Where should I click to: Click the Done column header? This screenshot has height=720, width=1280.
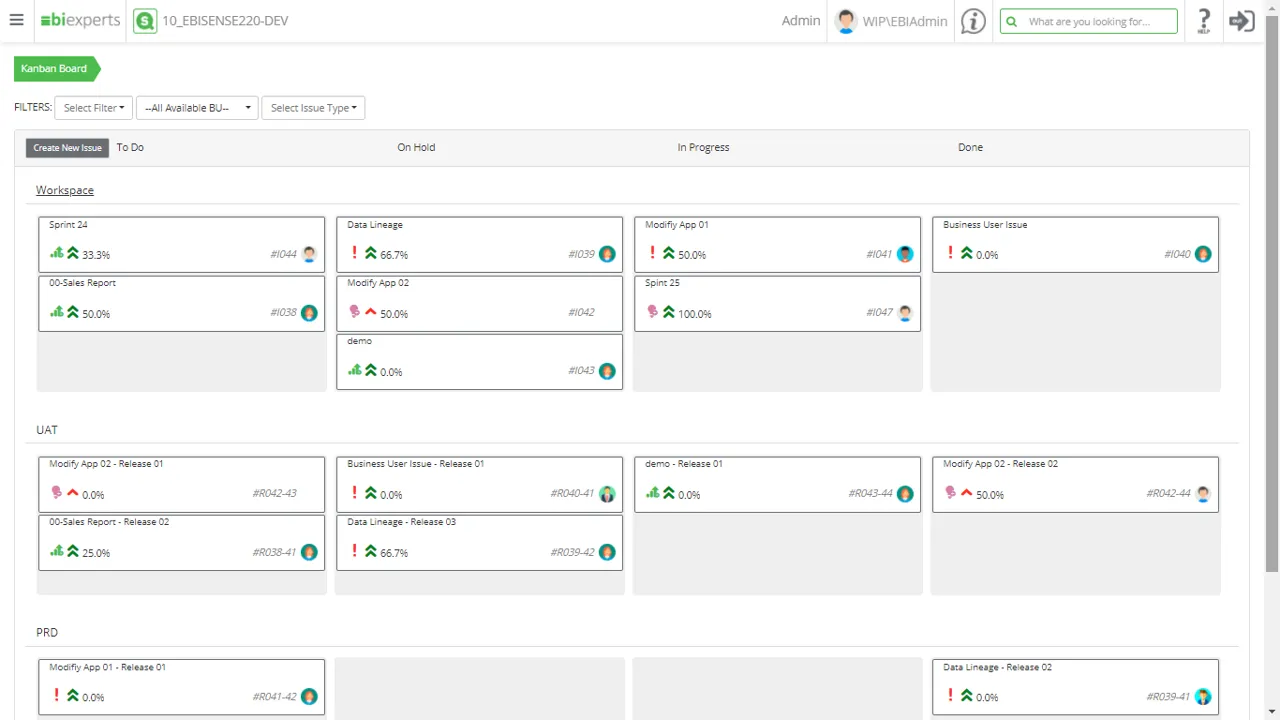(x=970, y=147)
